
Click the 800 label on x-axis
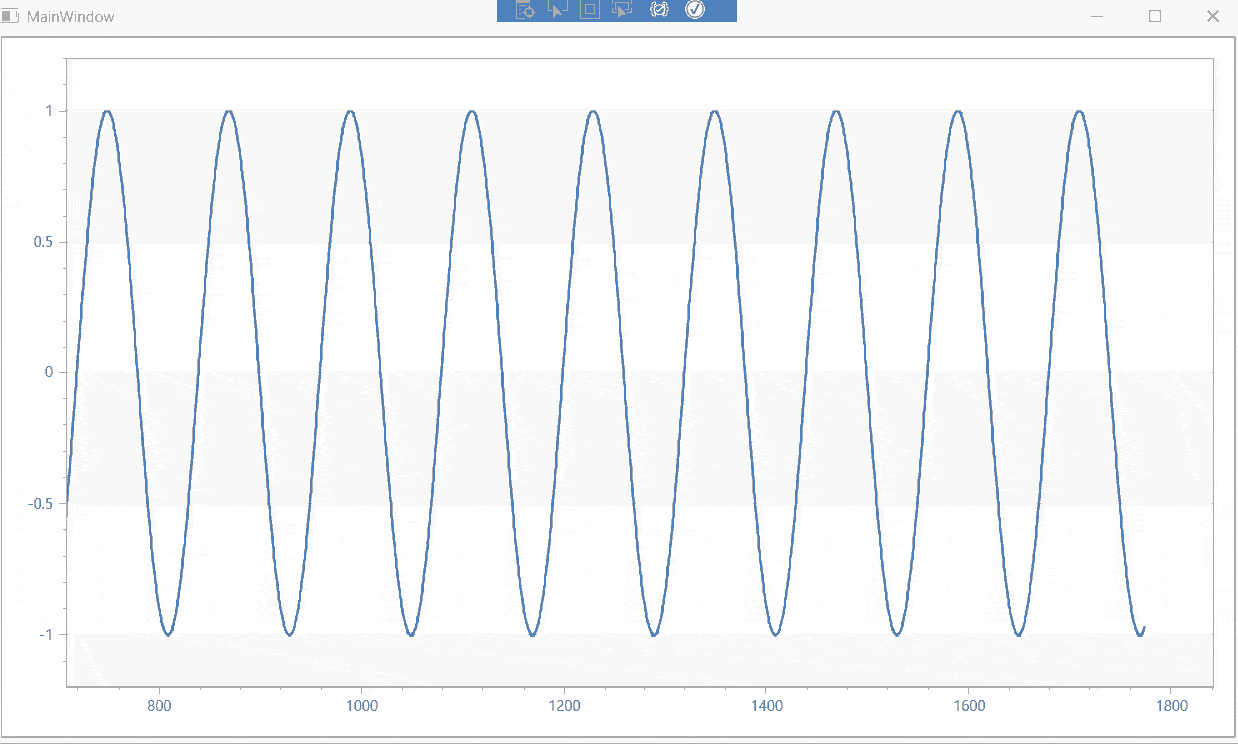pos(158,706)
